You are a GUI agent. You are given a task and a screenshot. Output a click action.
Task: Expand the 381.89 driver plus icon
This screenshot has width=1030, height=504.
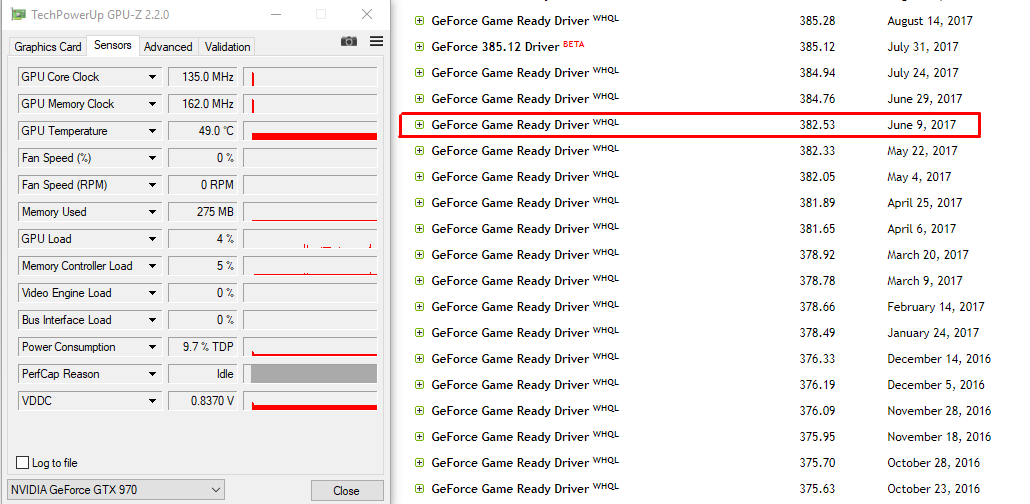(419, 202)
